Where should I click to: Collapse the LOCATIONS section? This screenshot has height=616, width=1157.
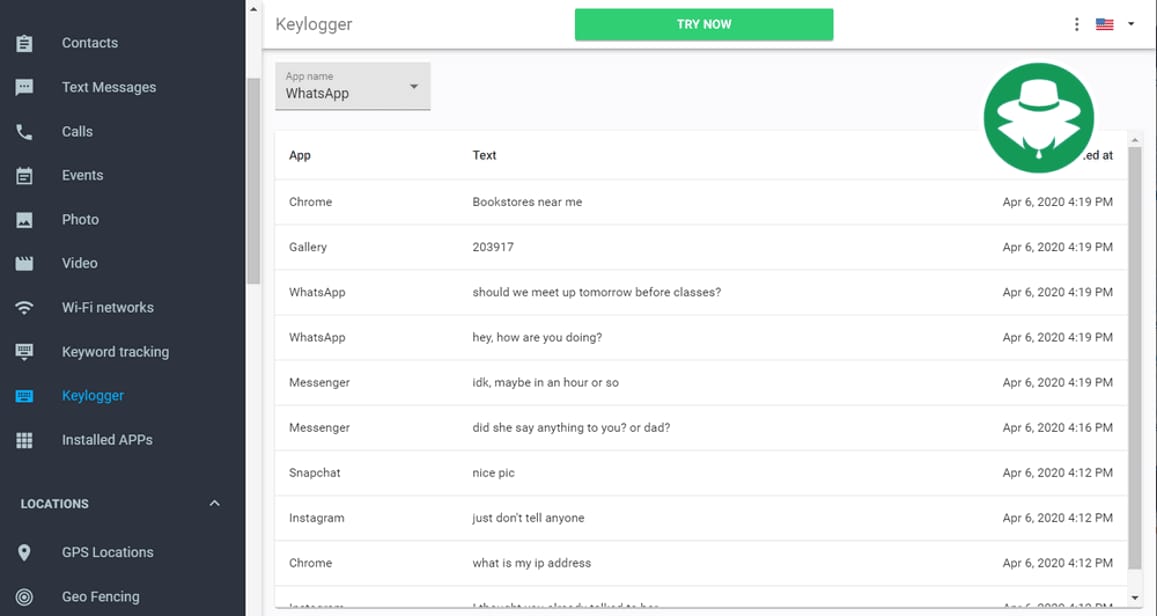(x=213, y=503)
